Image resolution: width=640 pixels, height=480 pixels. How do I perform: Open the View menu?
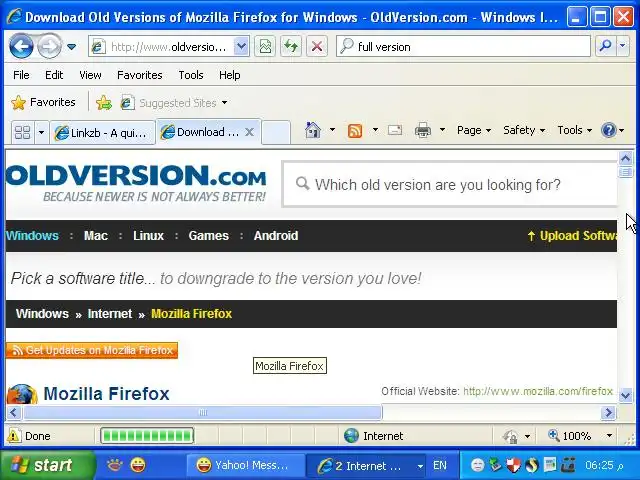point(90,75)
